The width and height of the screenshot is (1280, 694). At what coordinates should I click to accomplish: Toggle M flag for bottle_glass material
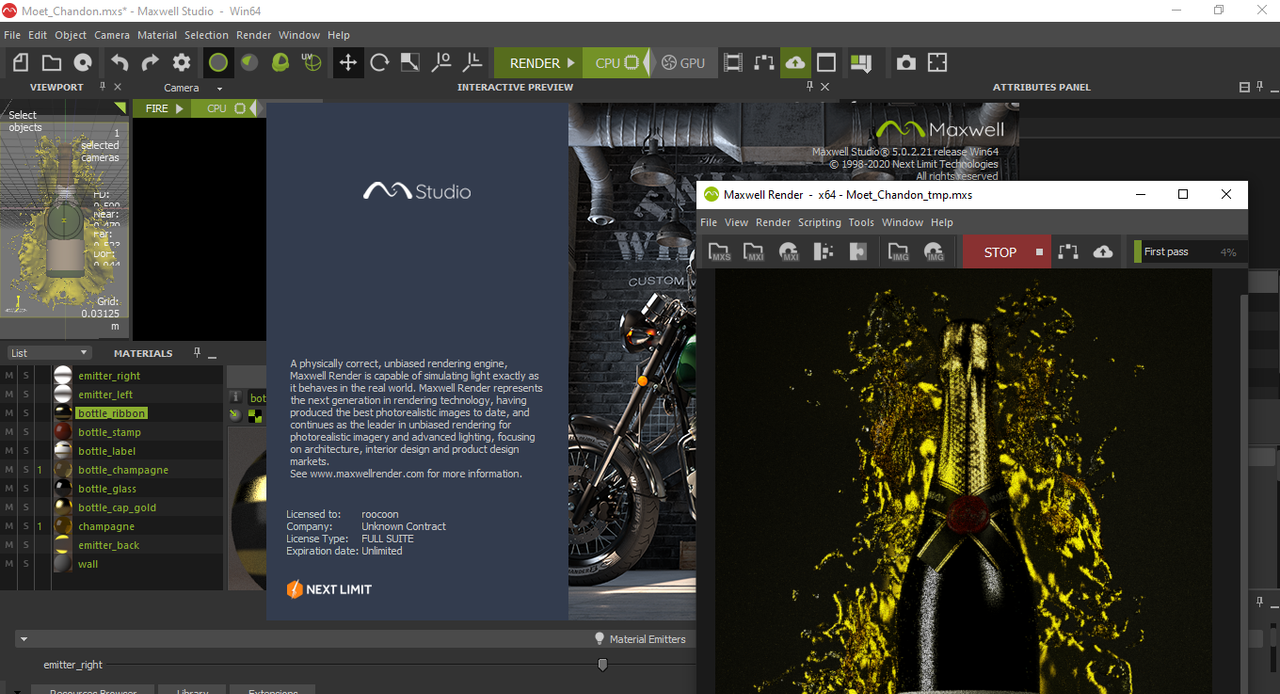coord(9,489)
